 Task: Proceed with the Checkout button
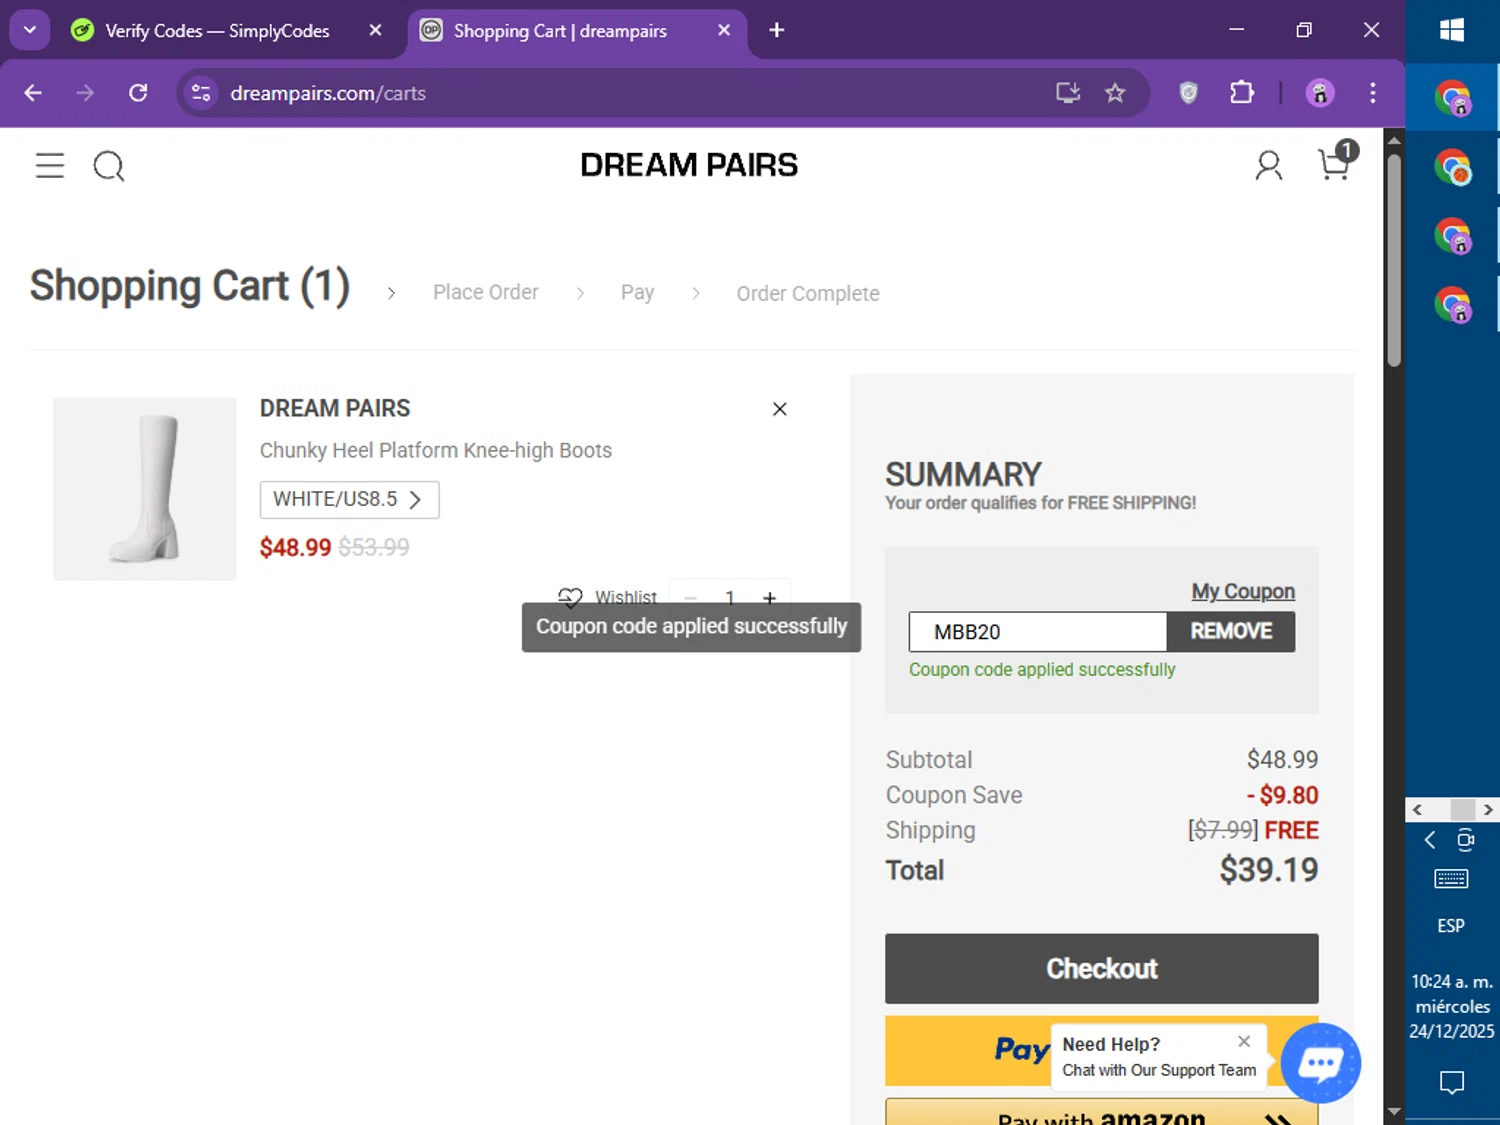point(1101,968)
